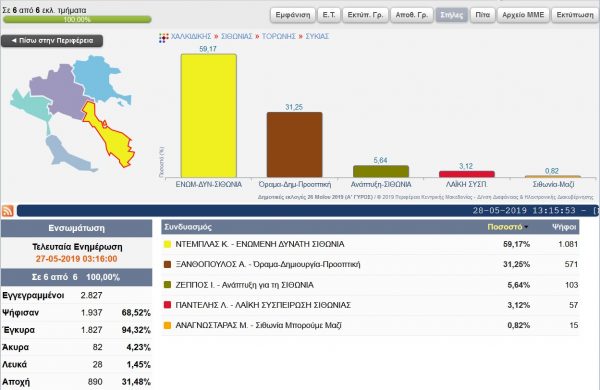Switch to the Στήλες chart view

click(x=452, y=15)
